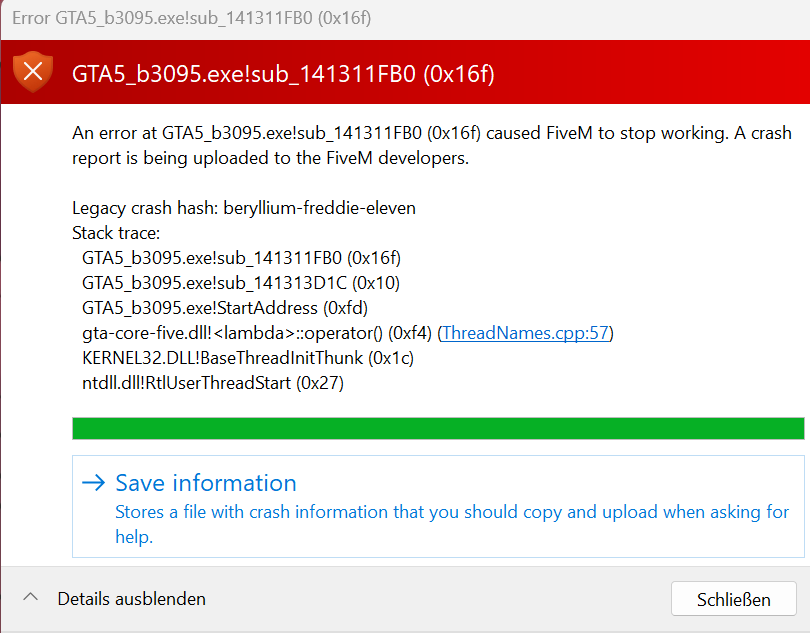This screenshot has width=810, height=633.
Task: Click the red error shield icon
Action: pos(33,72)
